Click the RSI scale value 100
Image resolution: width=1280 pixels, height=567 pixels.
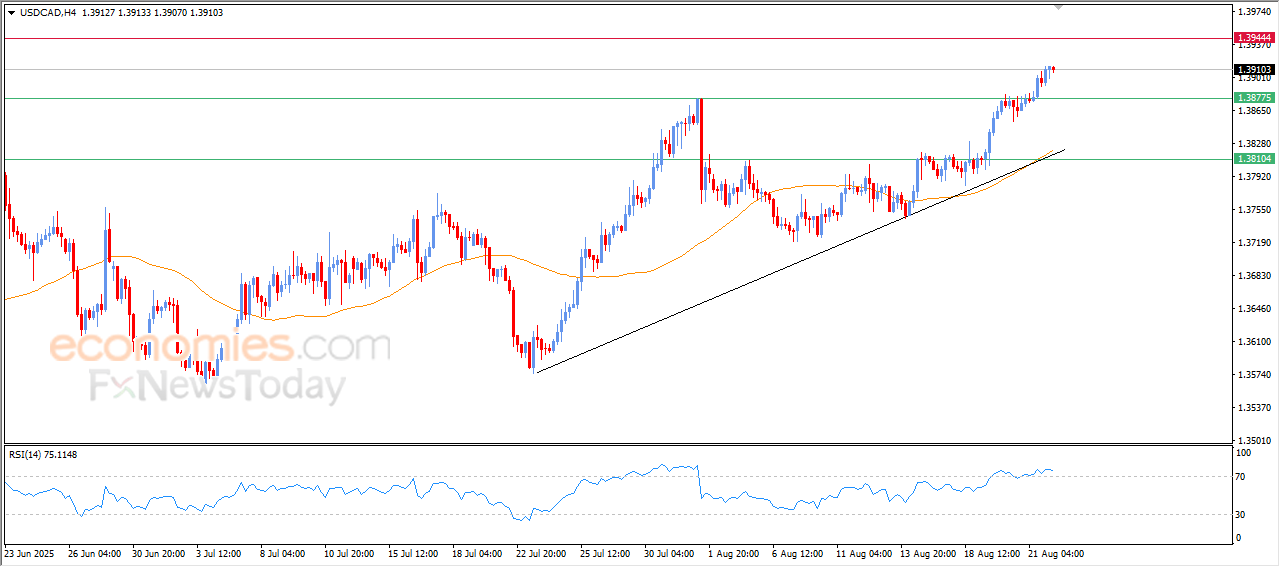point(1245,453)
